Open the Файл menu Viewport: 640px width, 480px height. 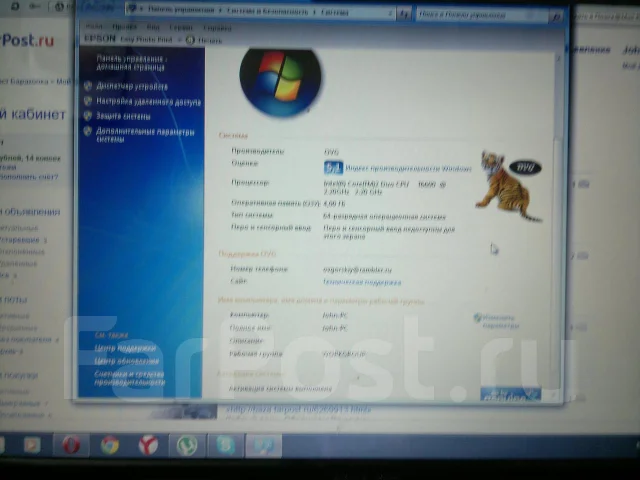click(93, 27)
